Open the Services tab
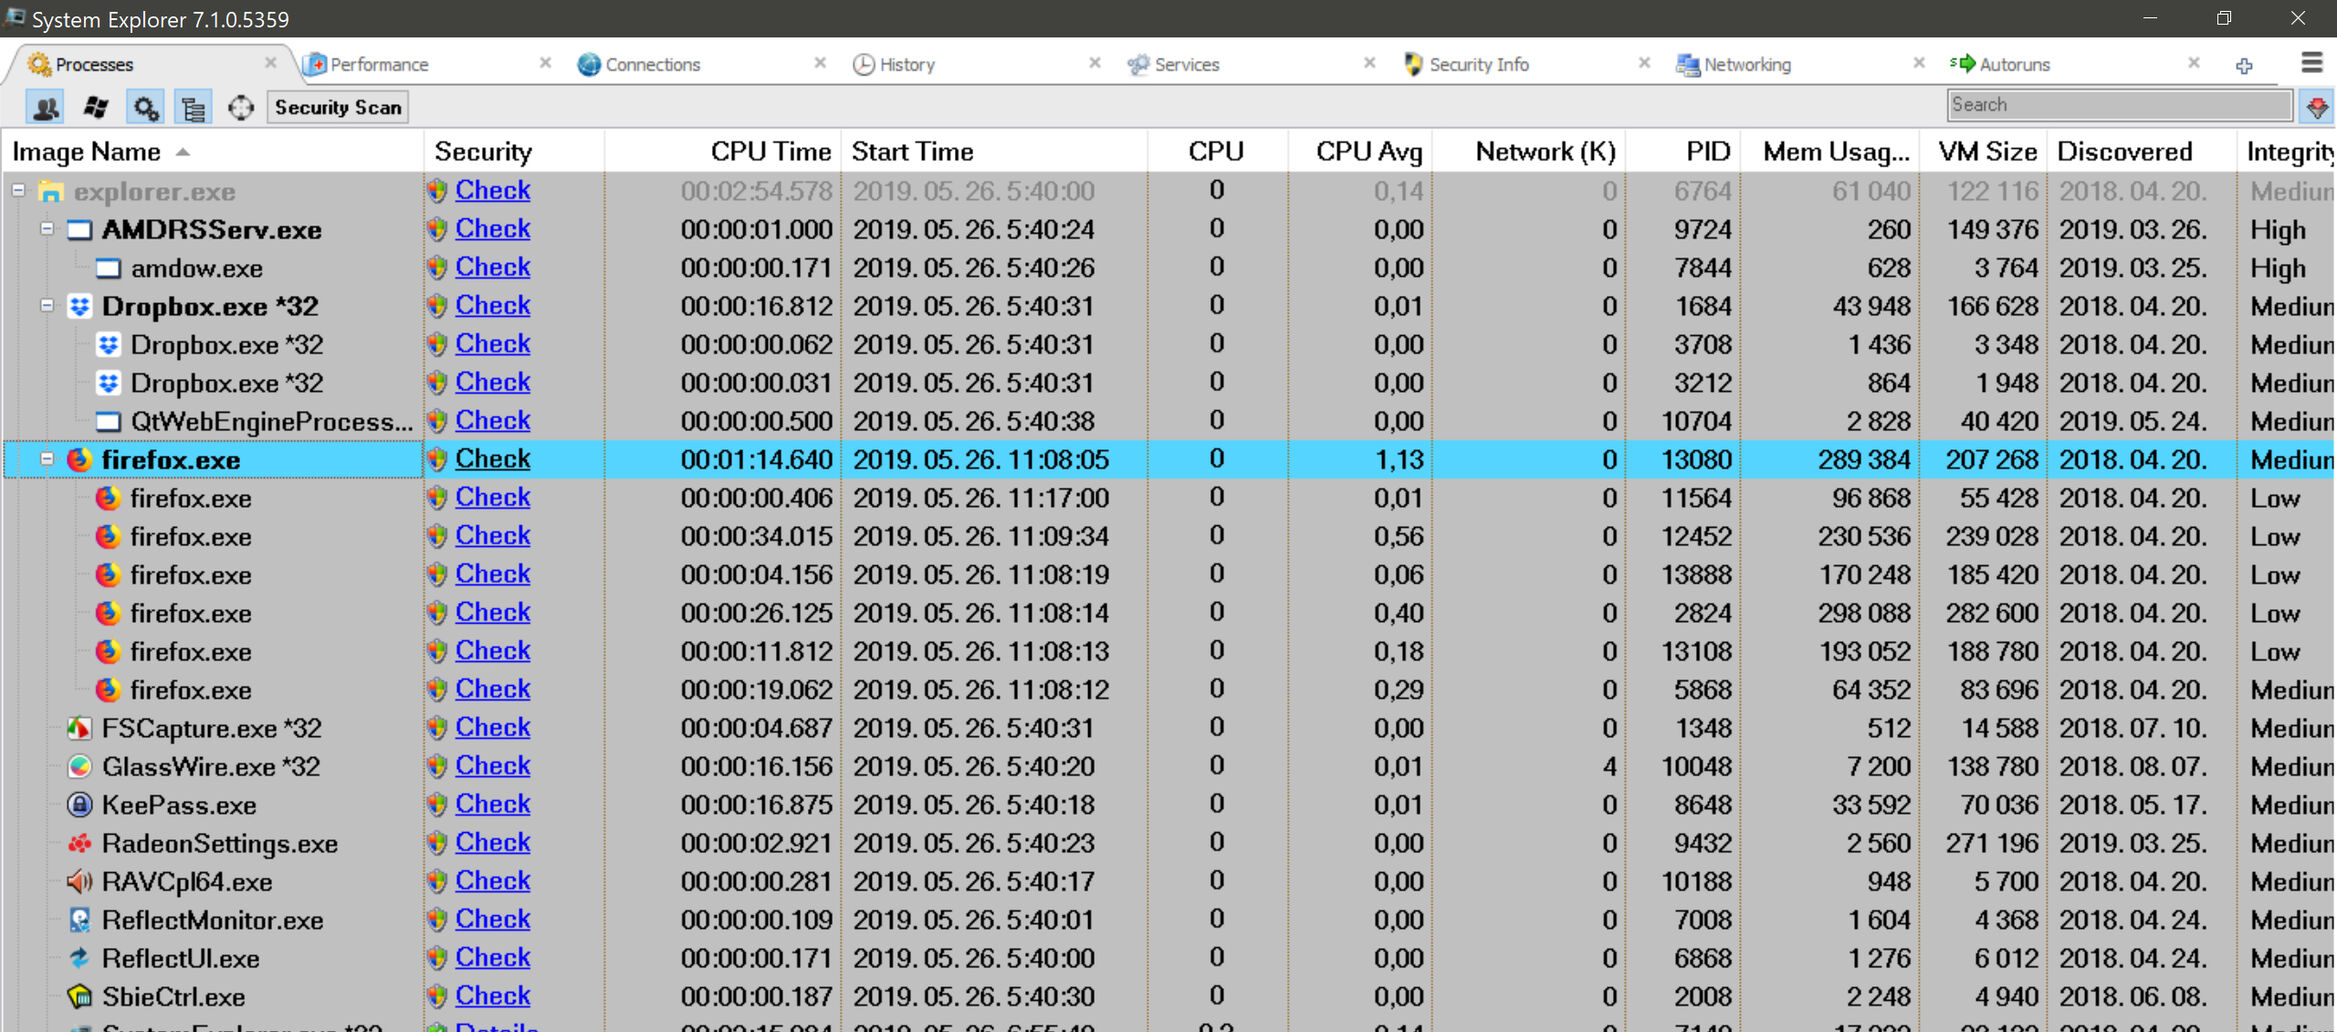The image size is (2337, 1032). click(x=1186, y=65)
